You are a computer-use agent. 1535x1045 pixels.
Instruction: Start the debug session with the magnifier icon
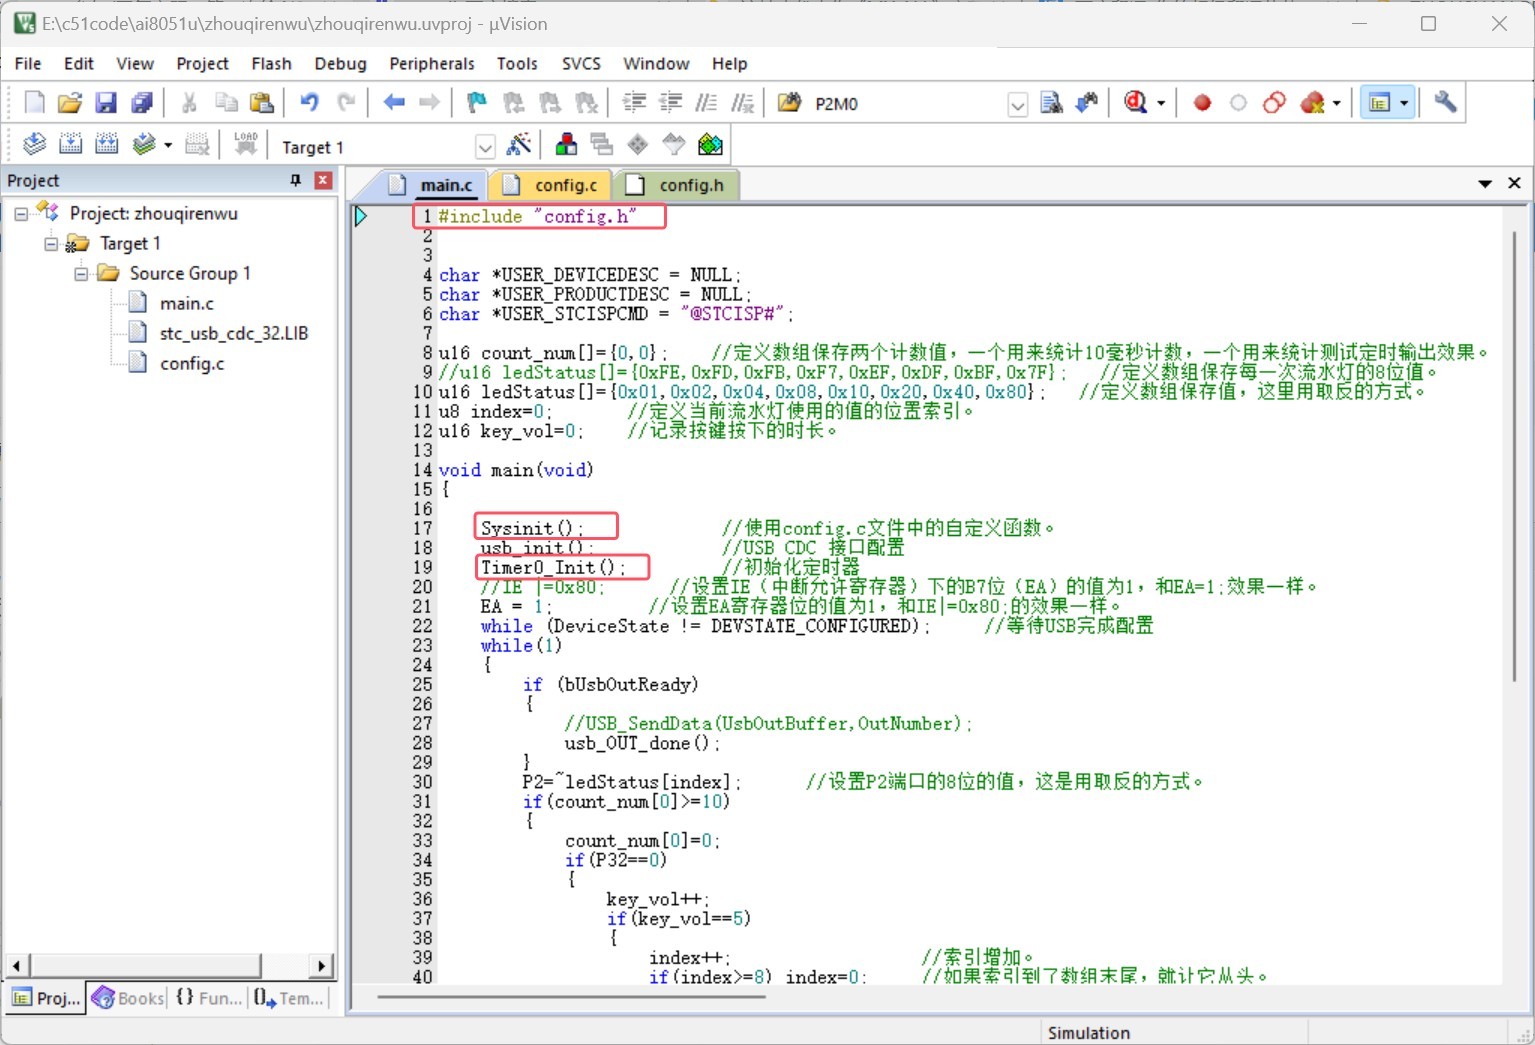[1136, 103]
